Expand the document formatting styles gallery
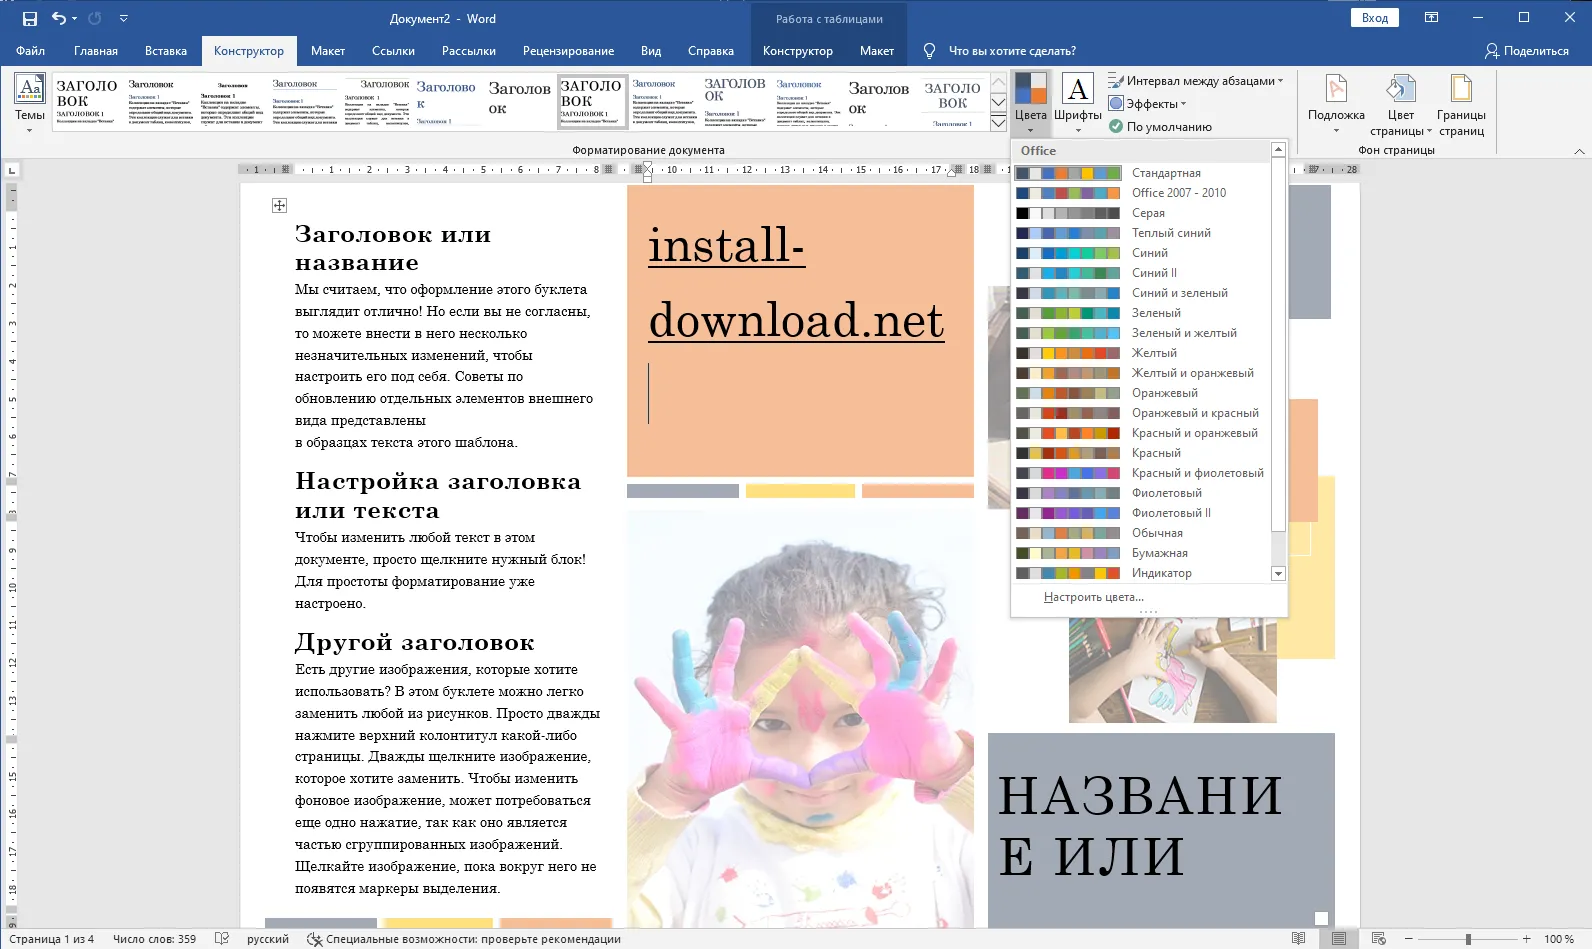Viewport: 1592px width, 949px height. tap(998, 123)
